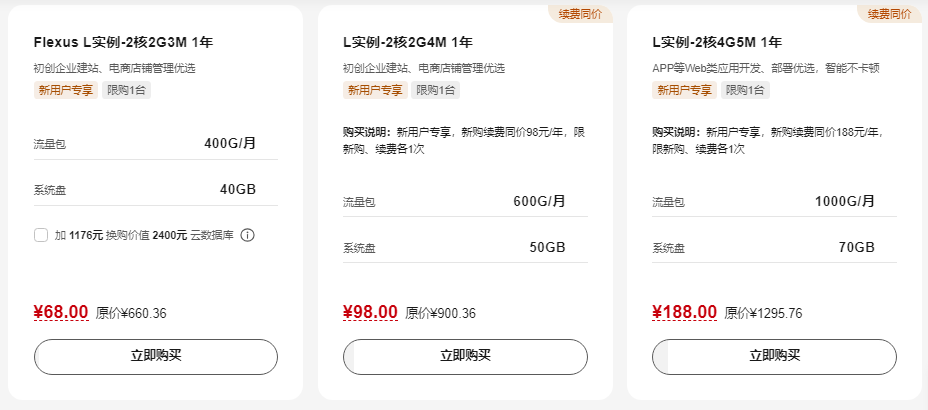Click the original price 原价¥660.36
Image resolution: width=928 pixels, height=410 pixels.
click(131, 313)
